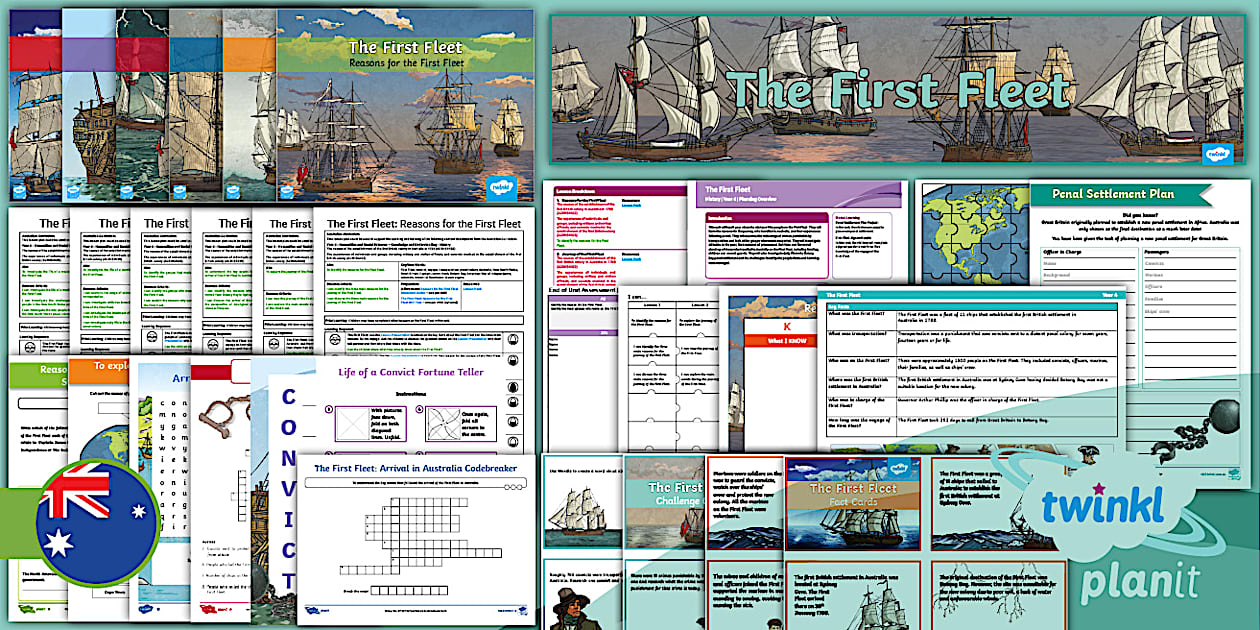Click the Twinkl cloud icon on the Fact Cards
This screenshot has width=1260, height=630.
pyautogui.click(x=901, y=468)
